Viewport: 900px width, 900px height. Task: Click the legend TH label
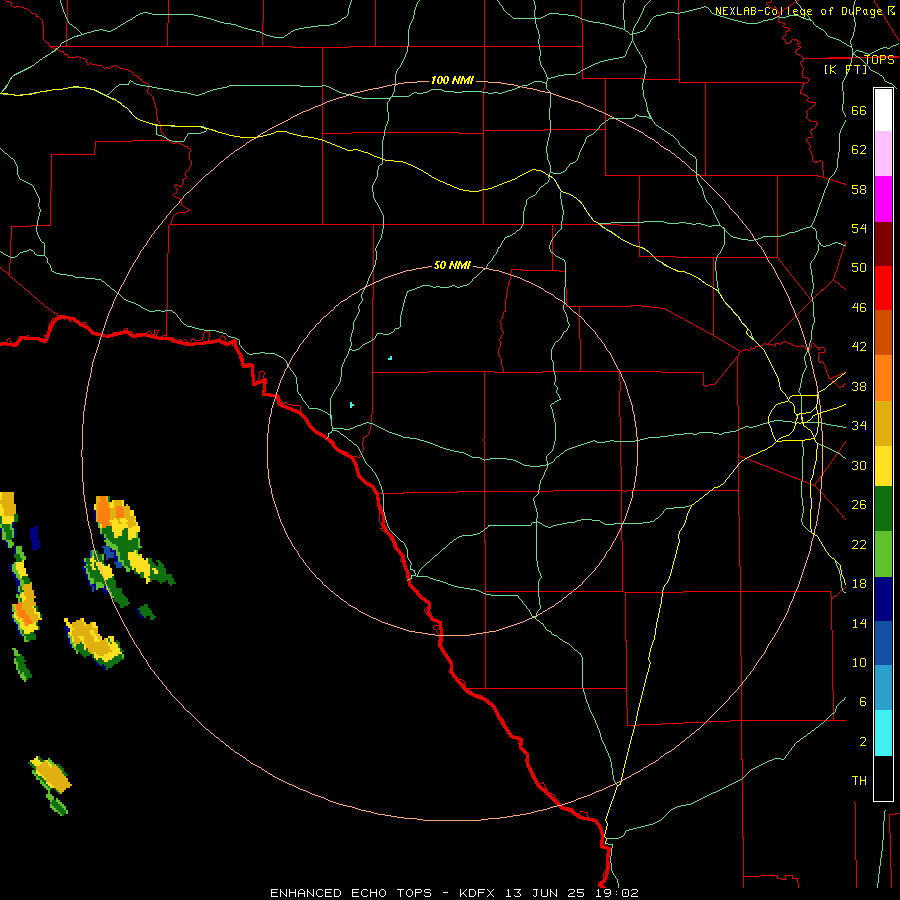(859, 780)
